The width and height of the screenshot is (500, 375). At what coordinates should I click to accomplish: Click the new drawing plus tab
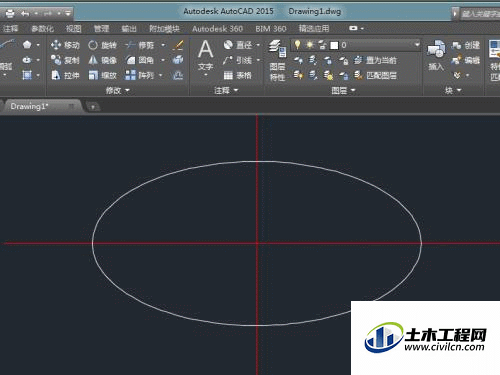(93, 107)
